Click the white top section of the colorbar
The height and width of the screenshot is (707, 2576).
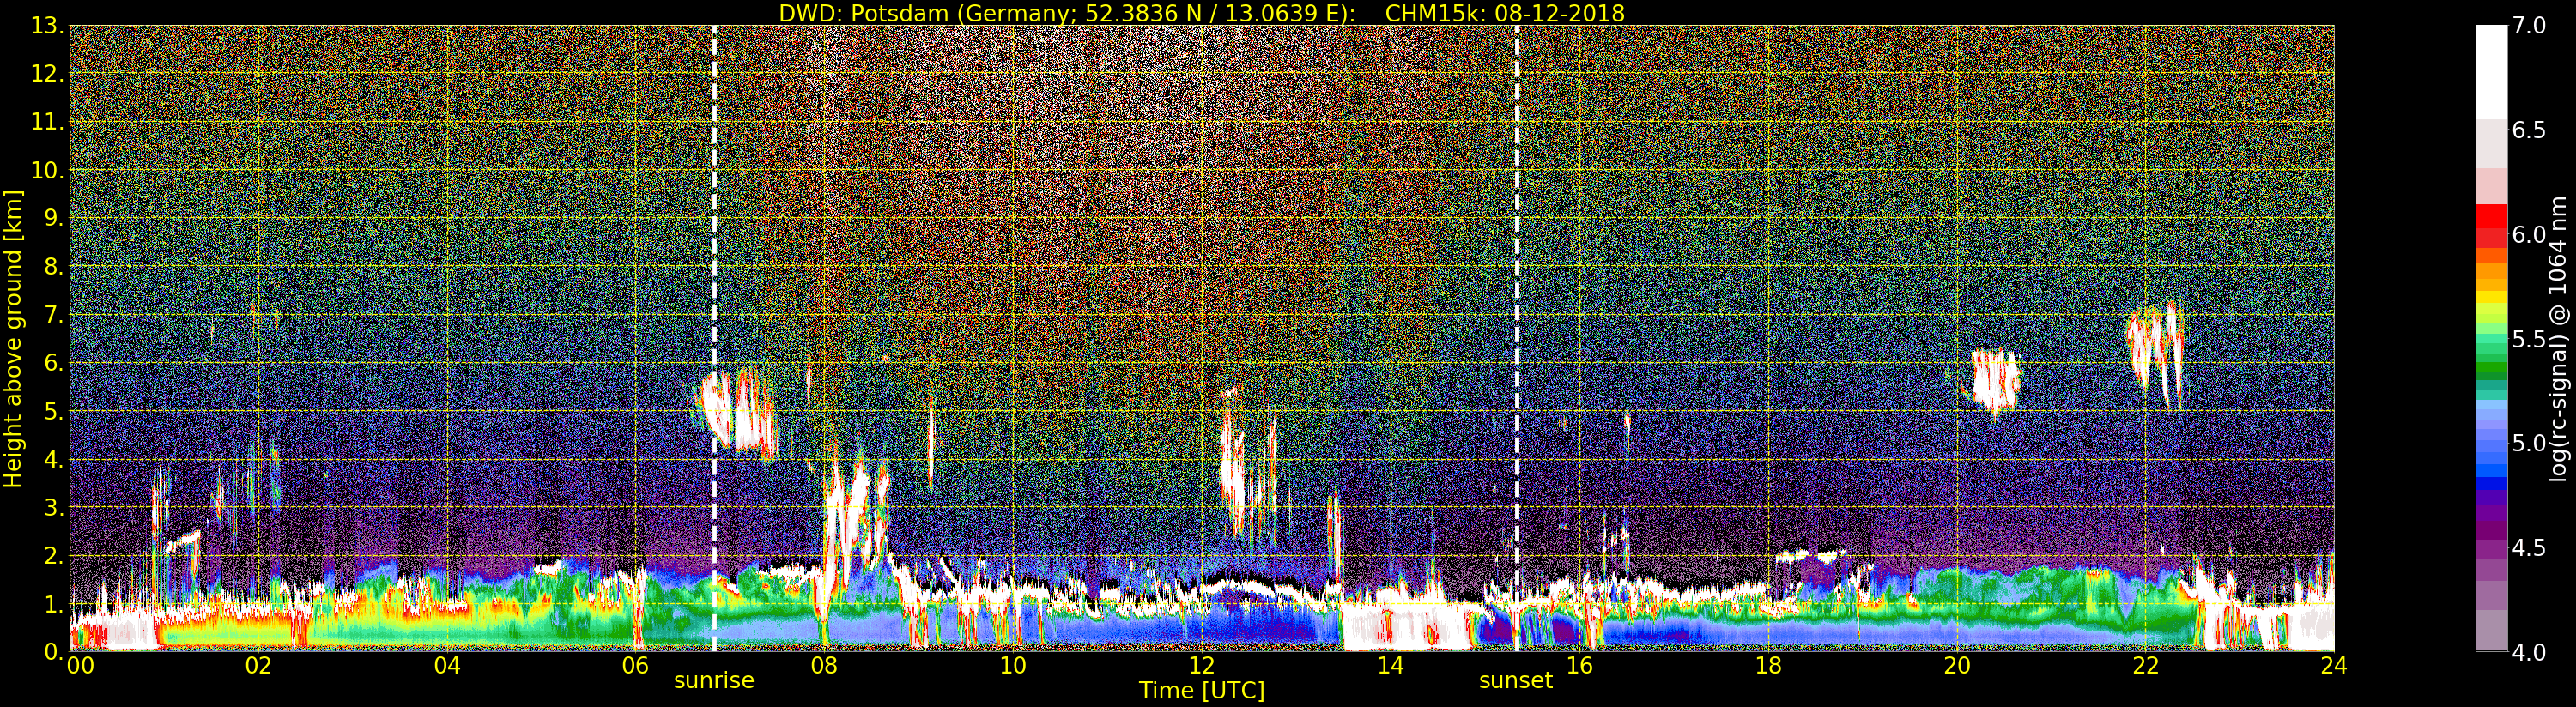2491,72
